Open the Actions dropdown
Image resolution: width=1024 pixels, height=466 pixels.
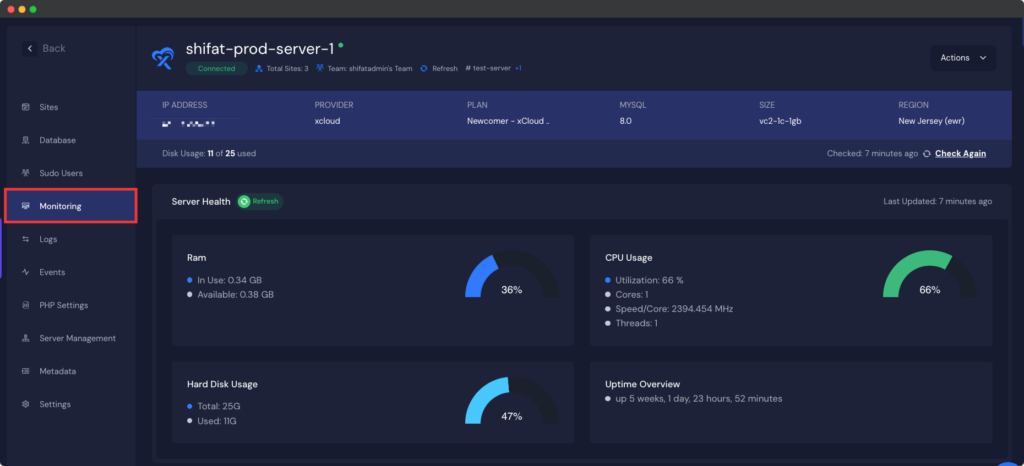click(963, 58)
